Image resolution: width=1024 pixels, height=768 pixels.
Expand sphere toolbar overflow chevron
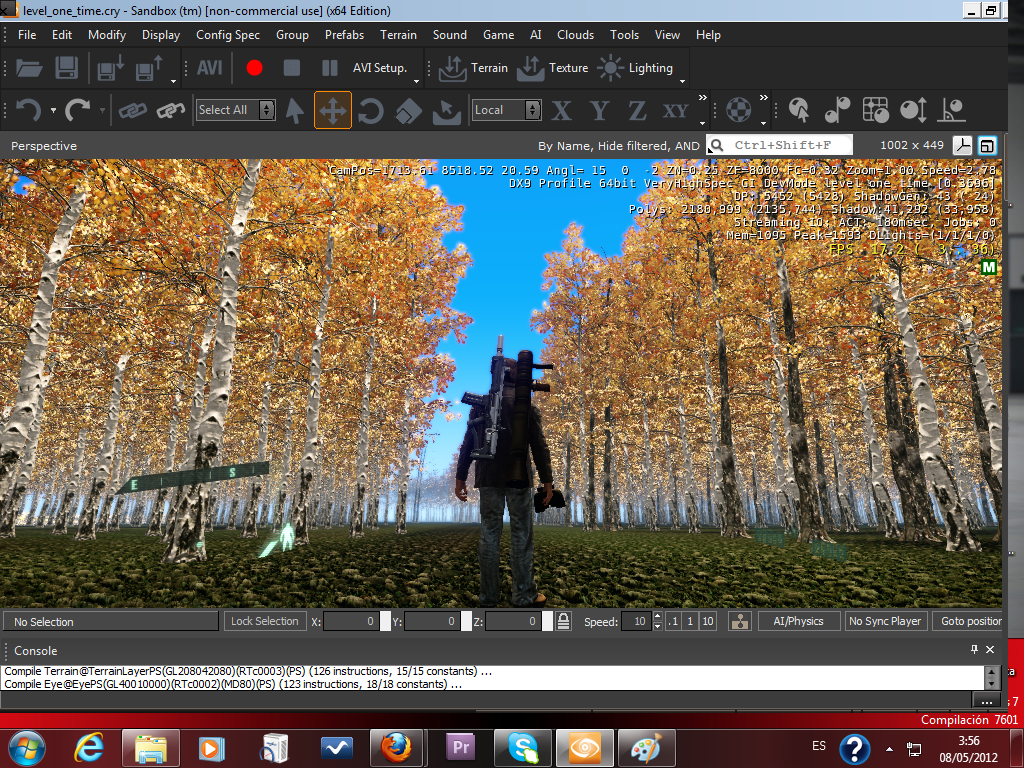click(x=763, y=98)
